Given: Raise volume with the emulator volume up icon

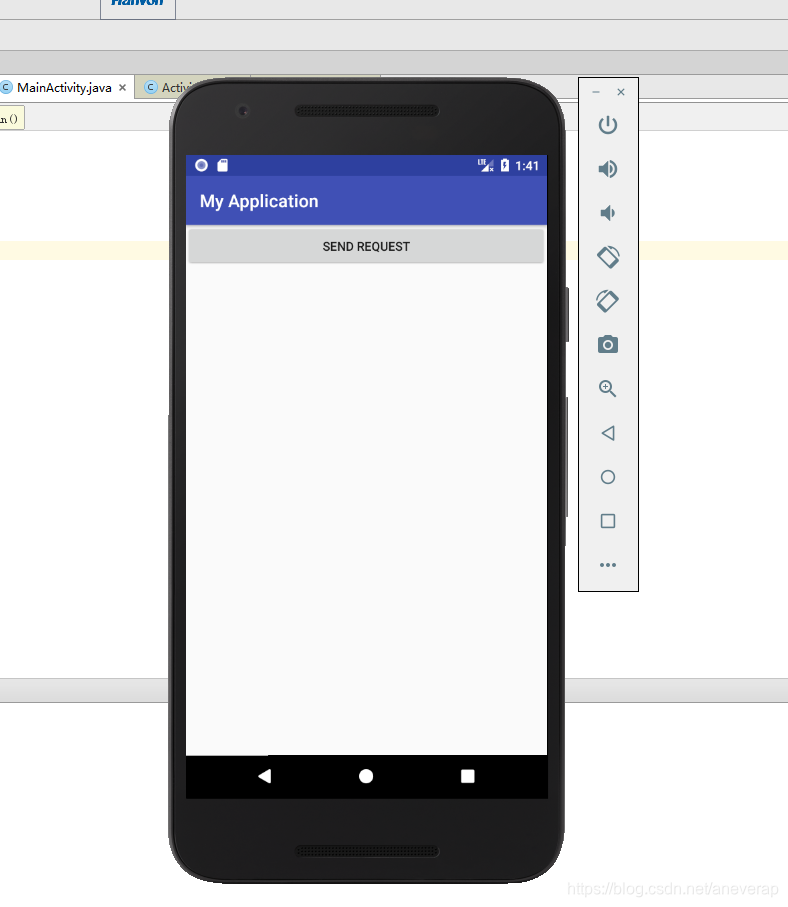Looking at the screenshot, I should click(607, 169).
